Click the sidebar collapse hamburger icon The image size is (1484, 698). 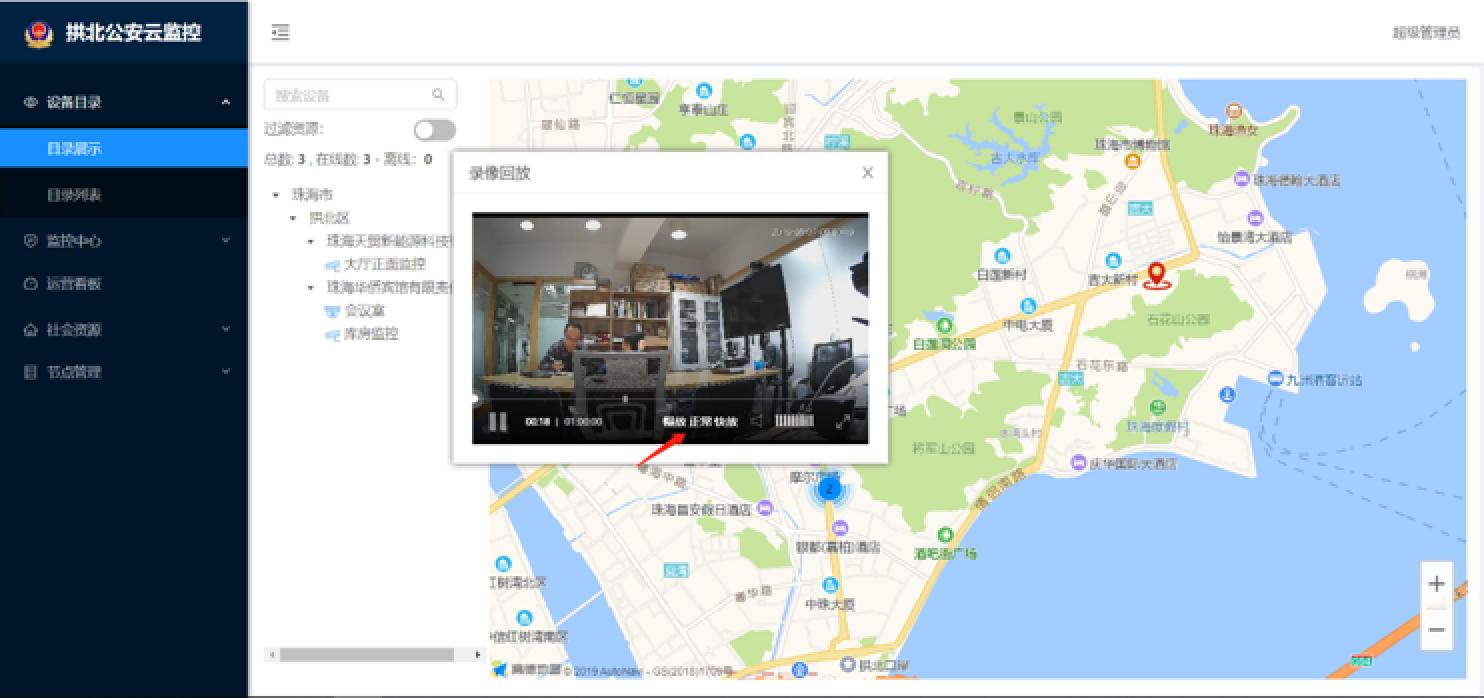point(280,32)
